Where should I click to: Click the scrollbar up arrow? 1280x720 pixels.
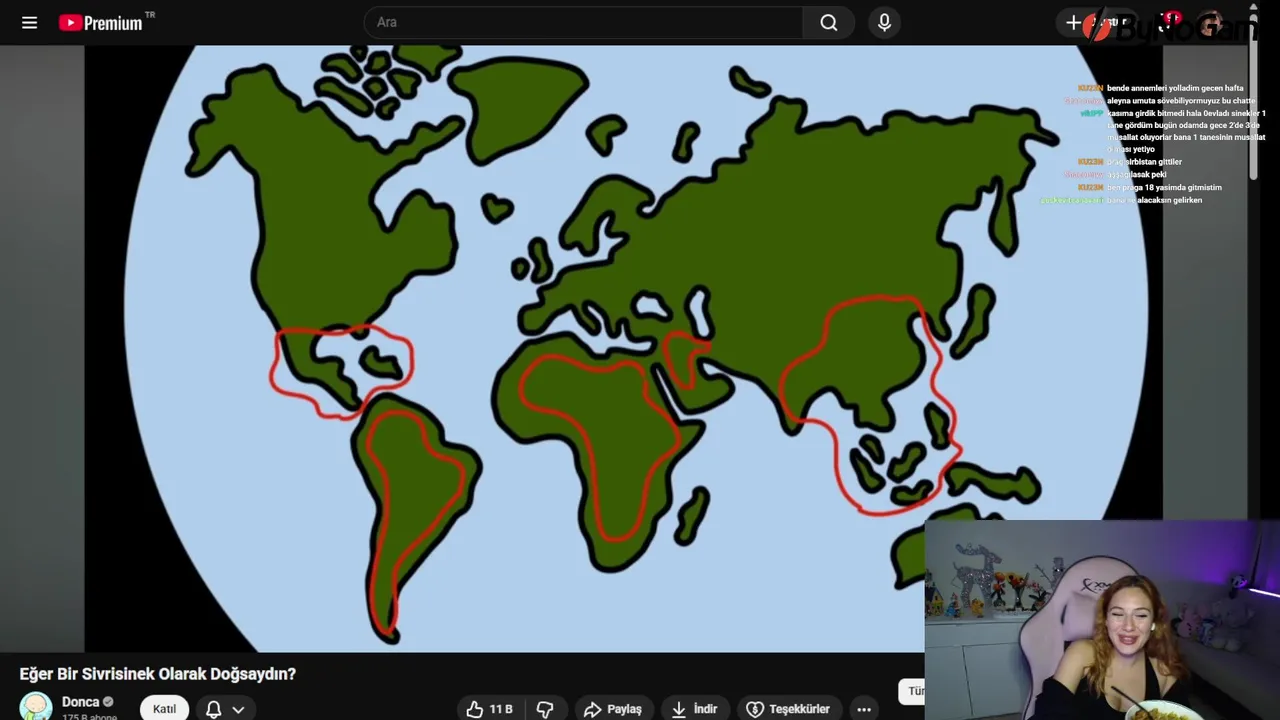pyautogui.click(x=1254, y=6)
